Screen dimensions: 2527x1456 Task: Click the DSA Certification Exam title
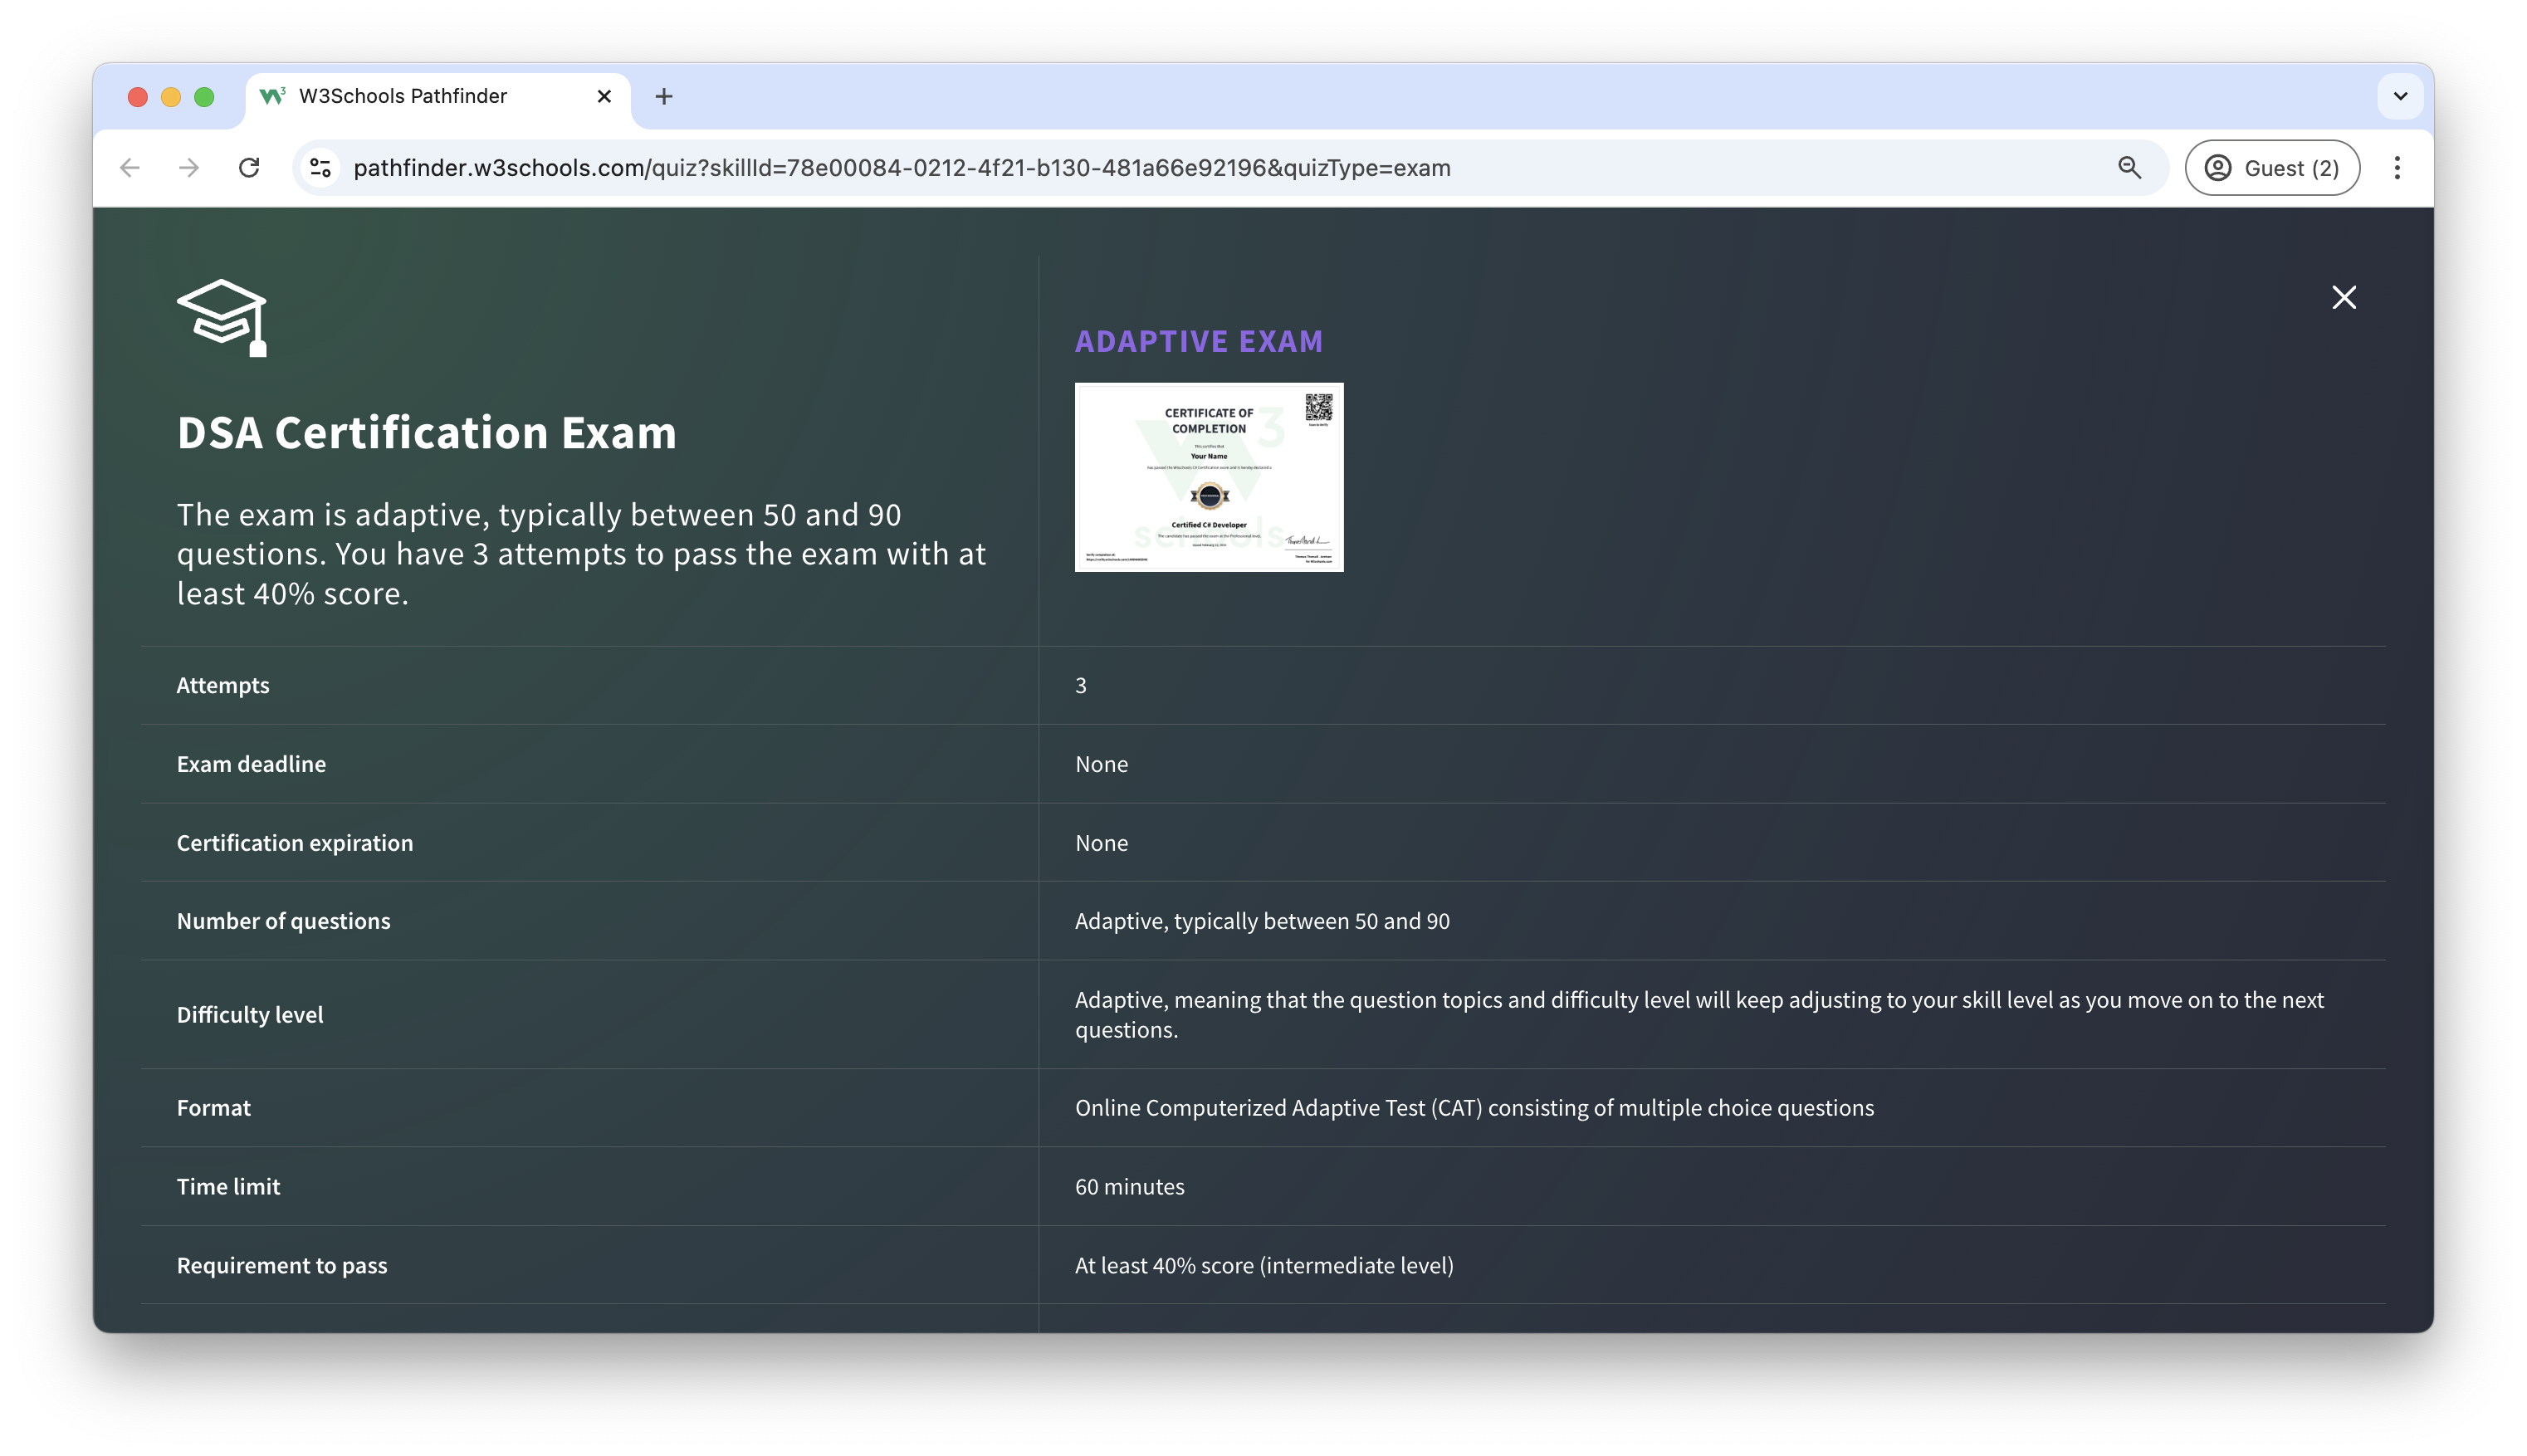click(426, 433)
